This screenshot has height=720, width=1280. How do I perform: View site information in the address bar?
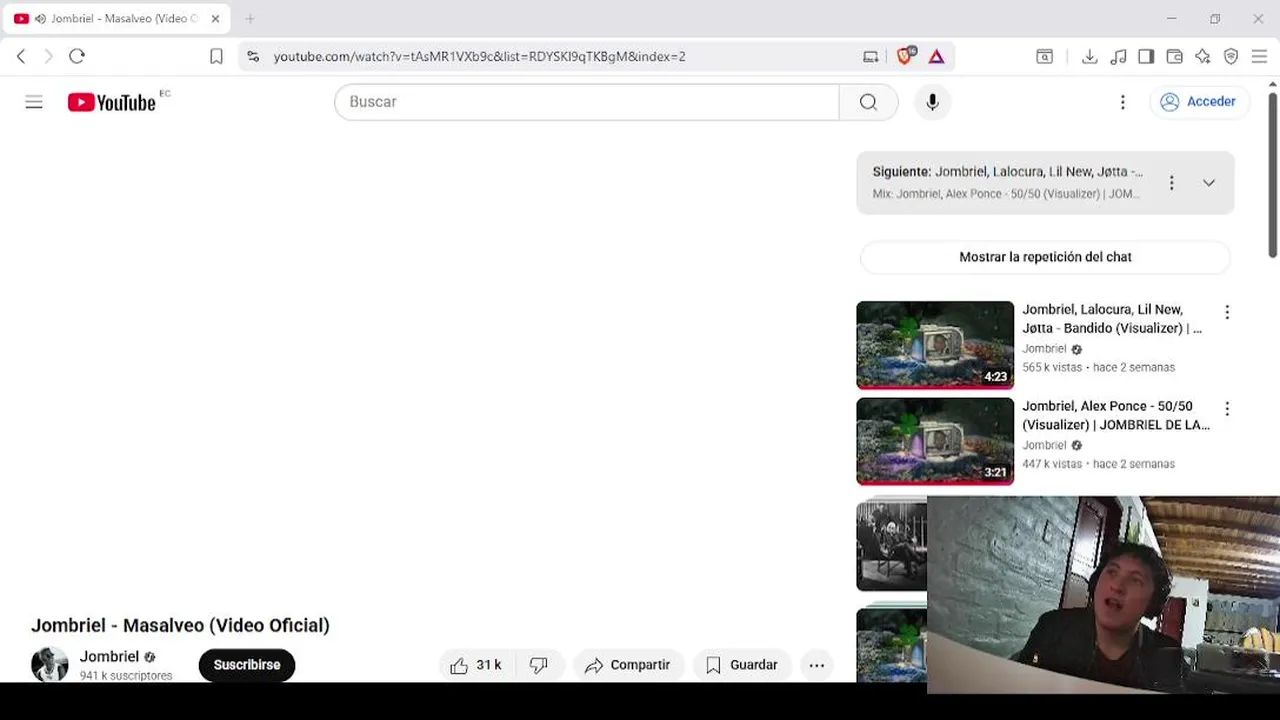click(x=253, y=56)
